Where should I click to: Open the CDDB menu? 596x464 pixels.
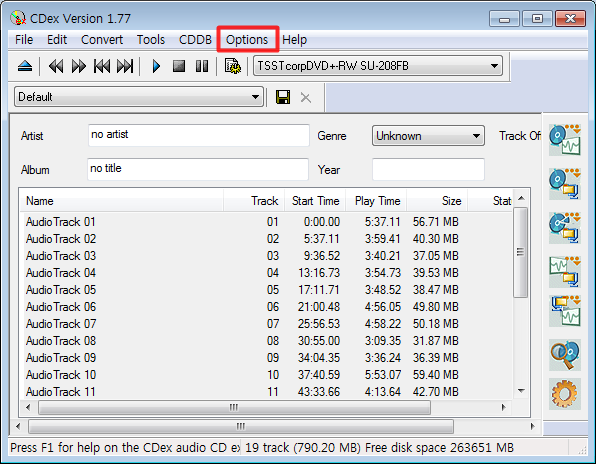click(x=195, y=40)
